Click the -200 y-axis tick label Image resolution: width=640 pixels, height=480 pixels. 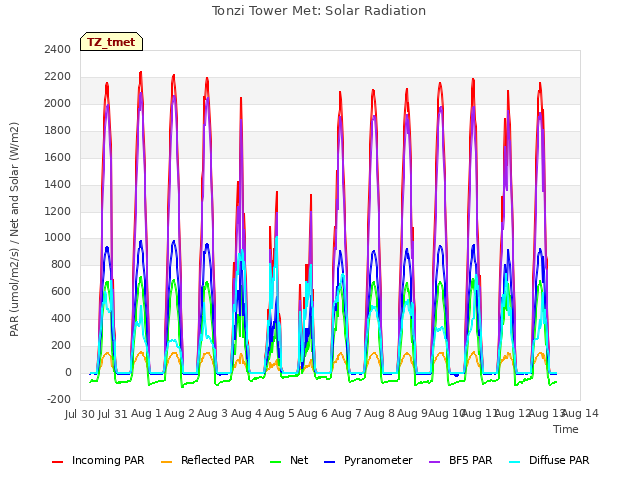tap(59, 399)
